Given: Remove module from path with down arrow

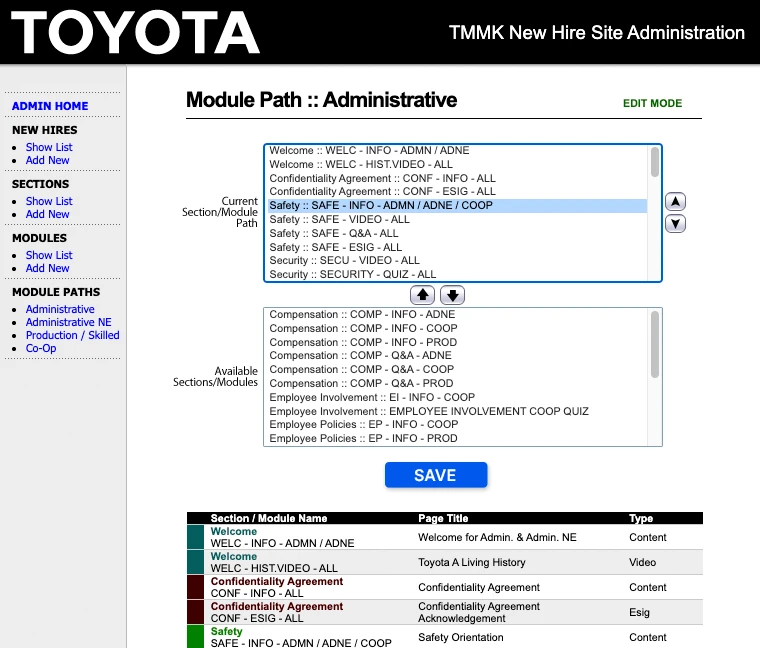Looking at the screenshot, I should [x=452, y=295].
